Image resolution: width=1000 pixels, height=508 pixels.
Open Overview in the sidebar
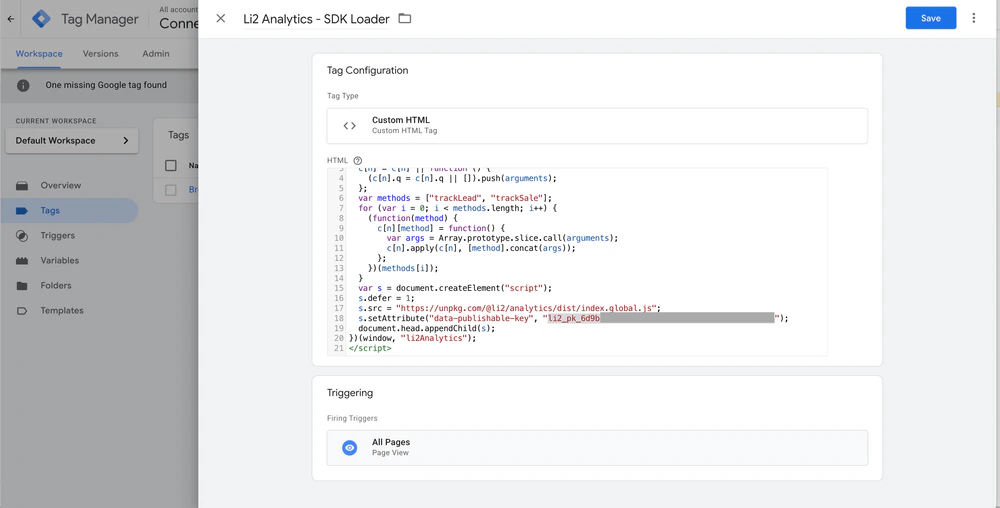point(61,185)
